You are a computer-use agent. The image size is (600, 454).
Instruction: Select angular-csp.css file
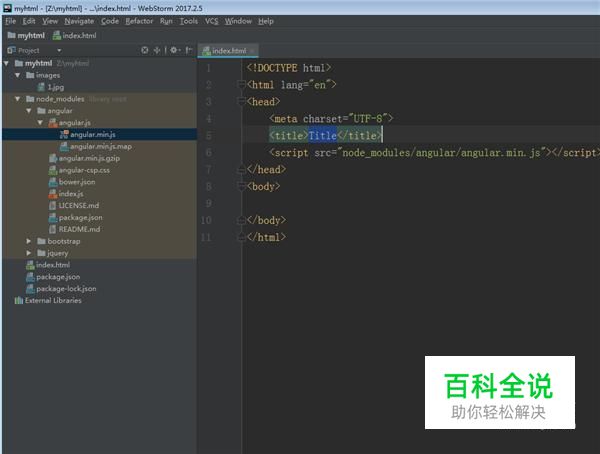(x=79, y=170)
